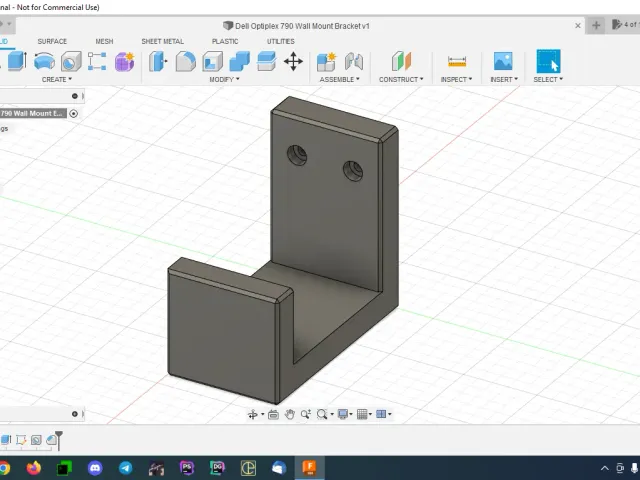
Task: Click the timeline end marker
Action: pyautogui.click(x=59, y=440)
